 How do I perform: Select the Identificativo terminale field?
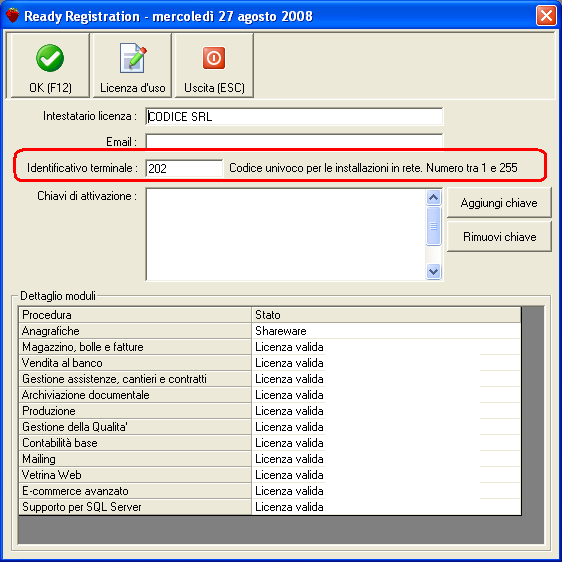click(184, 168)
